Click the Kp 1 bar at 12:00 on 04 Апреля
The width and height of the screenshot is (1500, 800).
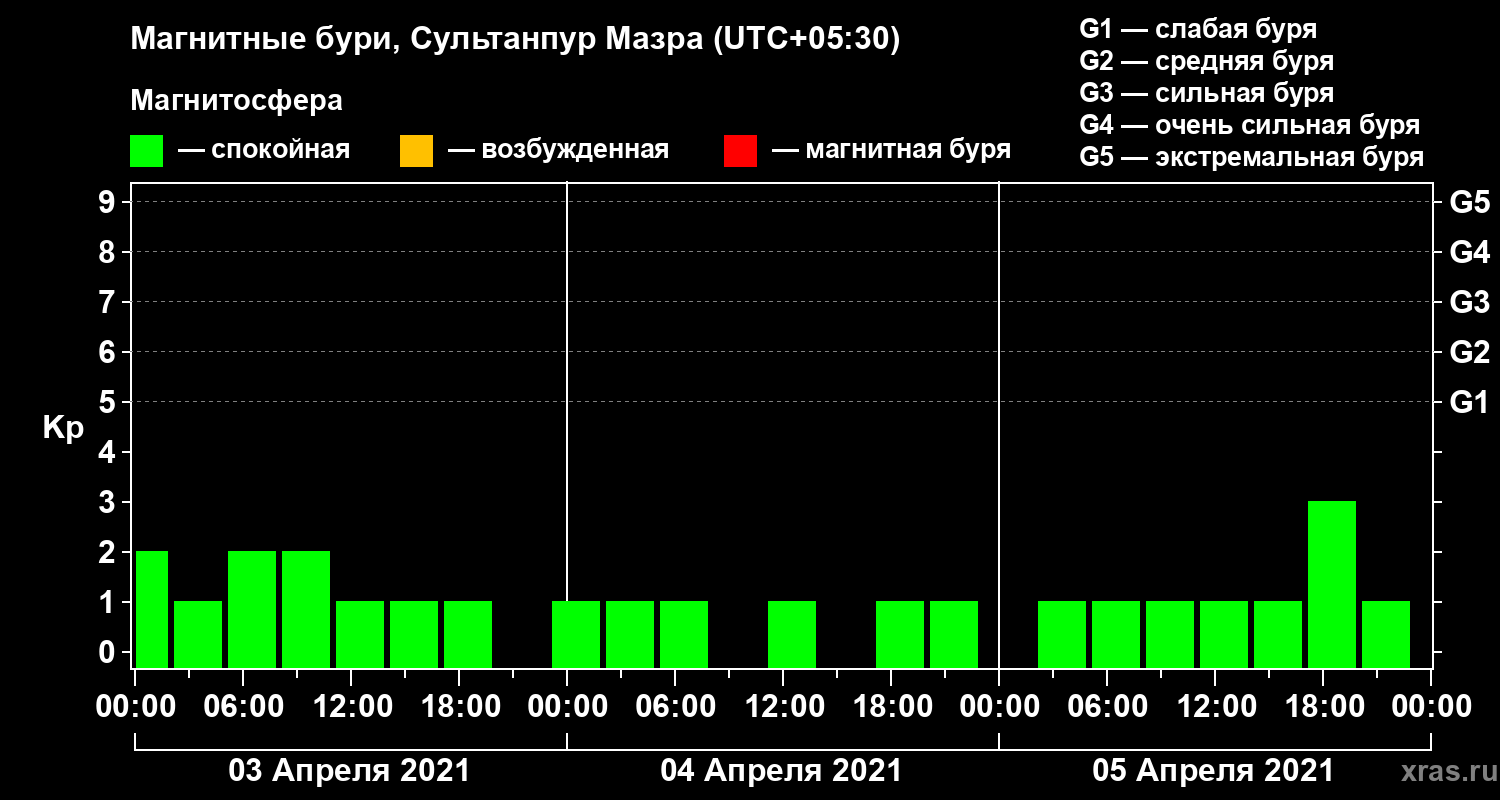pyautogui.click(x=792, y=634)
